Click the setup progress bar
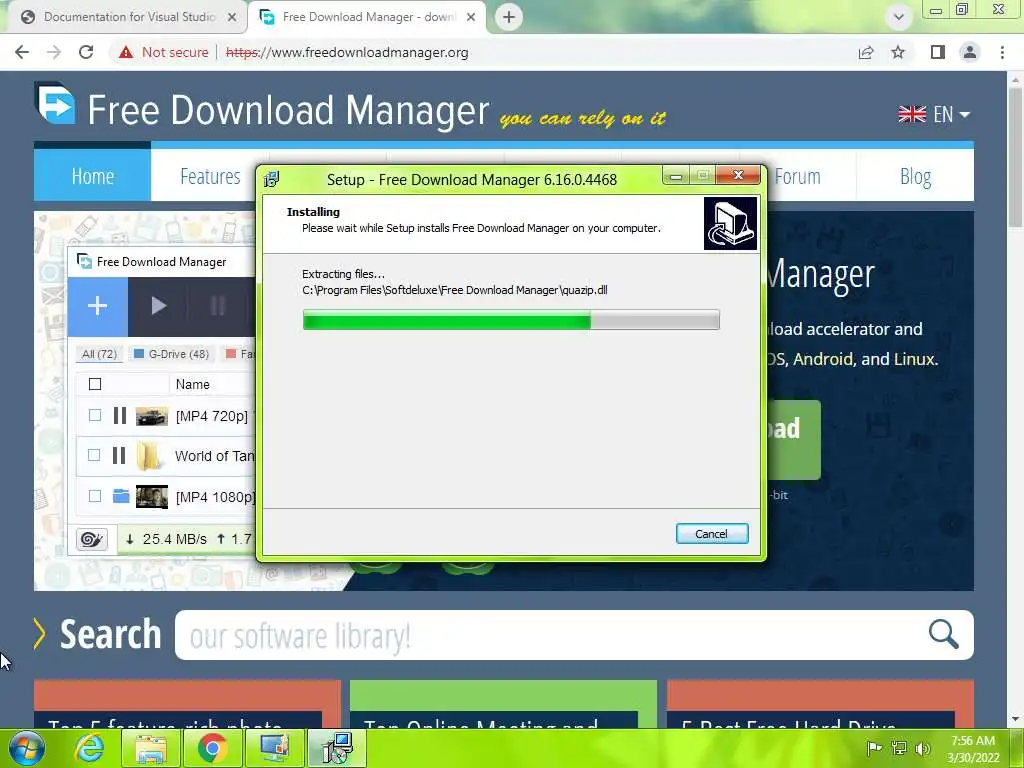Viewport: 1024px width, 768px height. click(511, 320)
